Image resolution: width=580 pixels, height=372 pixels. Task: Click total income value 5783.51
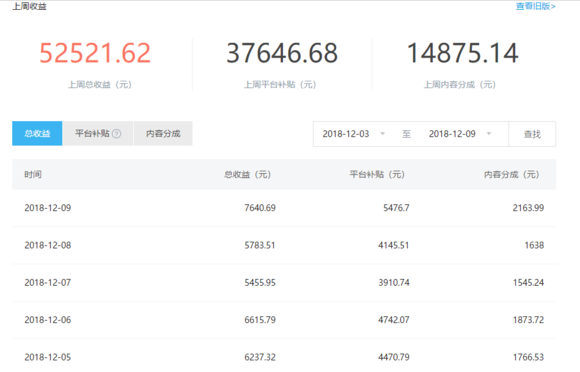click(x=260, y=245)
